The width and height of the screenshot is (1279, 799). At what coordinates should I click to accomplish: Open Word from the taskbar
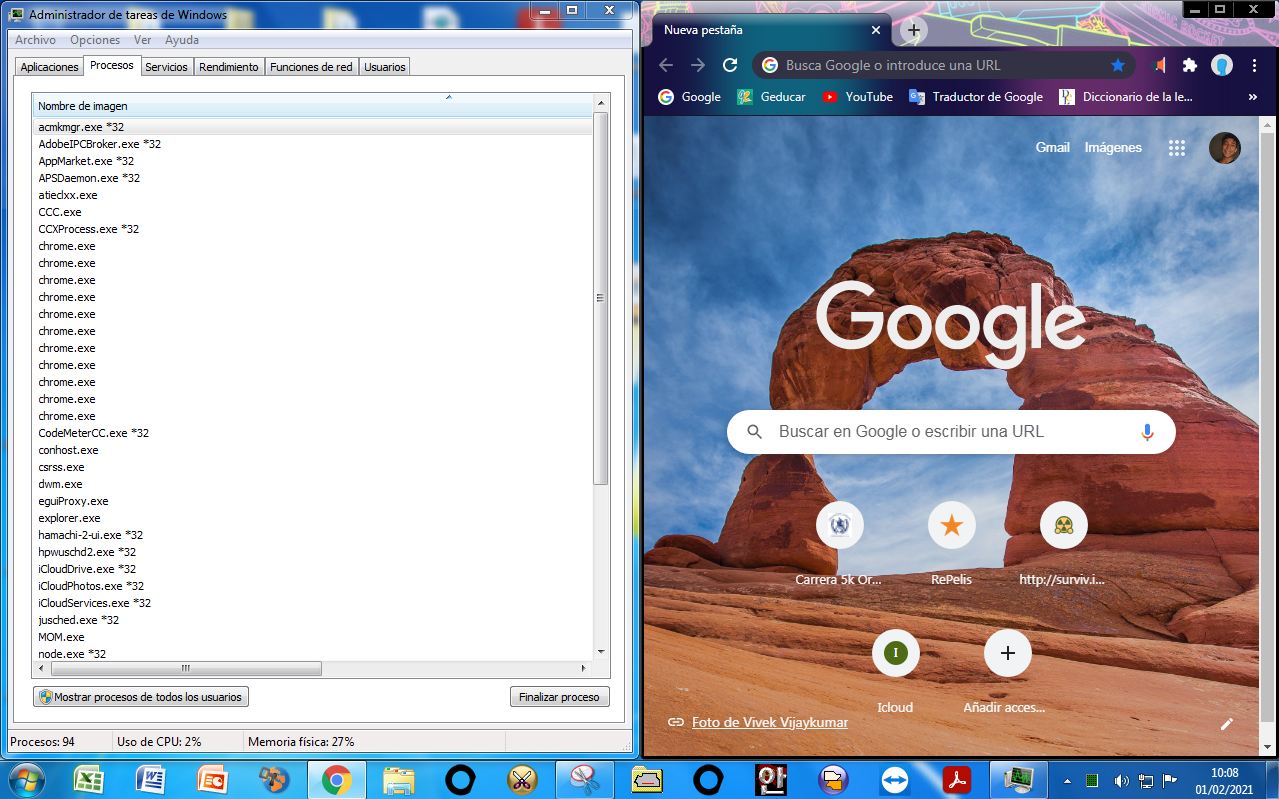tap(151, 779)
